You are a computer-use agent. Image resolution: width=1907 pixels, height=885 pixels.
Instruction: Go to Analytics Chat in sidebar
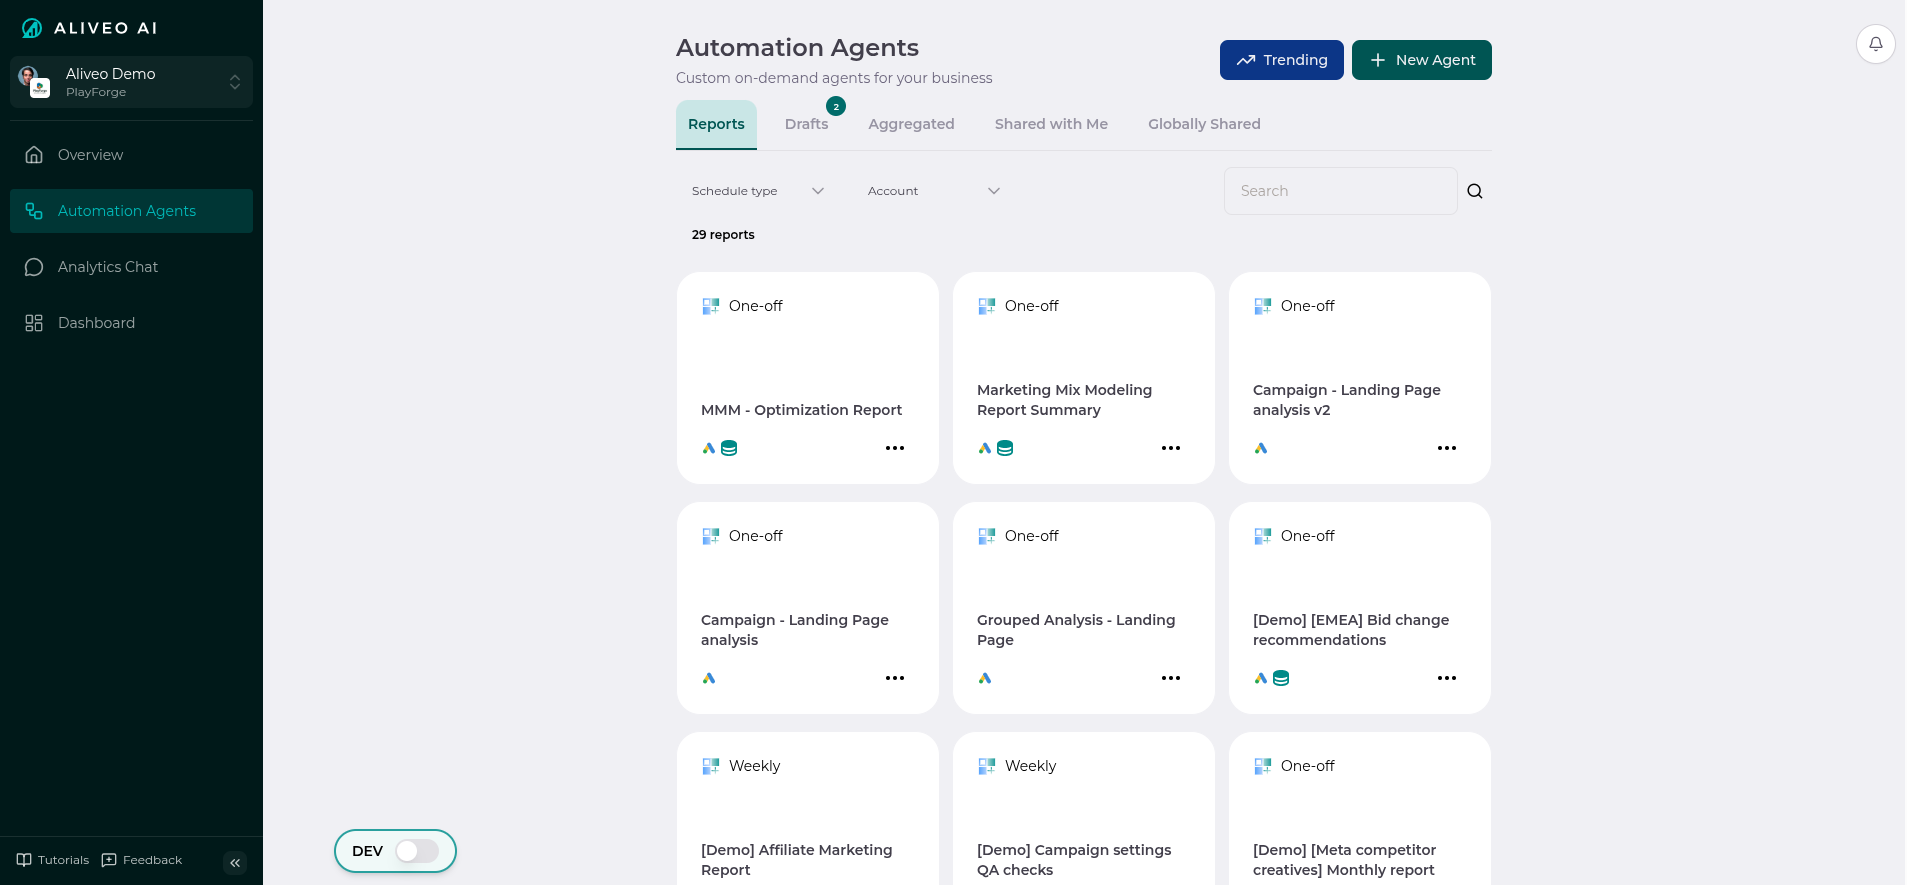pos(108,267)
